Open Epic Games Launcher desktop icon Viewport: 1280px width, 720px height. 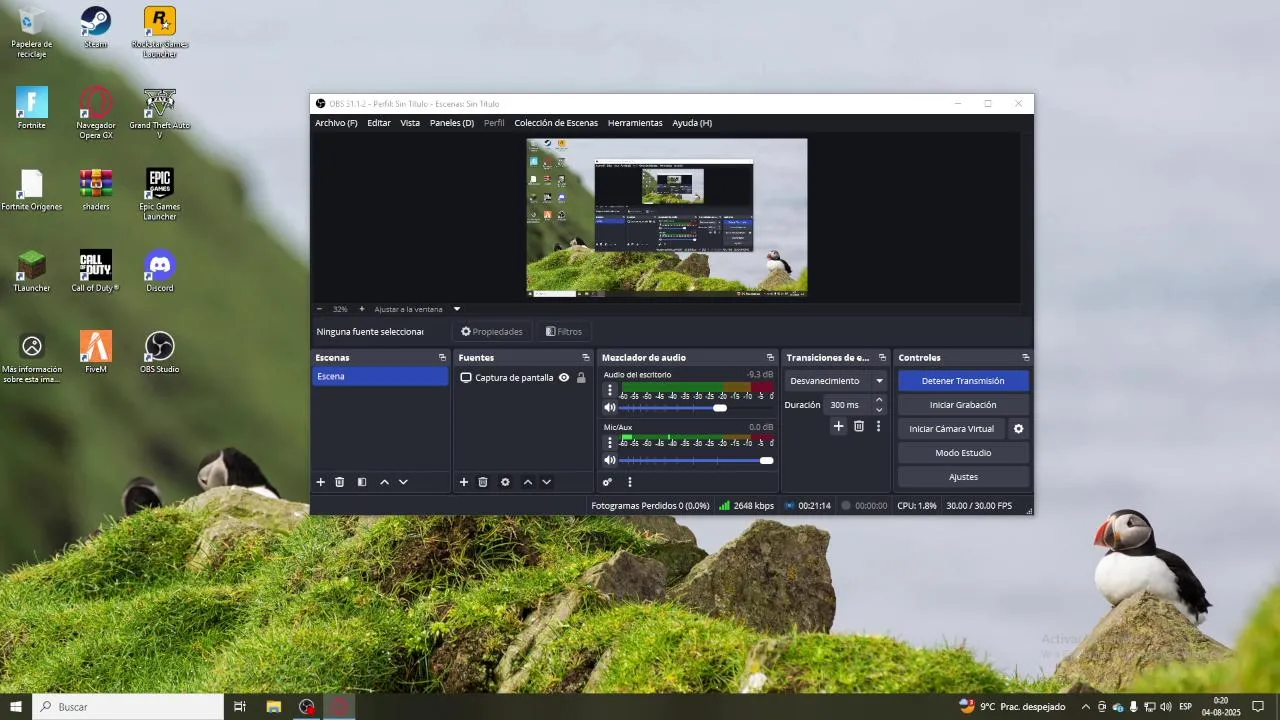[159, 194]
